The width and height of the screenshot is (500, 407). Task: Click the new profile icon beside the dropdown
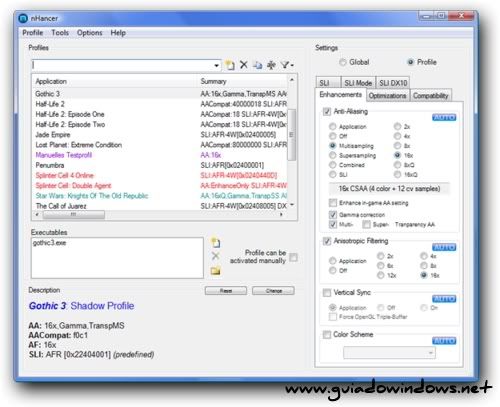tap(230, 65)
